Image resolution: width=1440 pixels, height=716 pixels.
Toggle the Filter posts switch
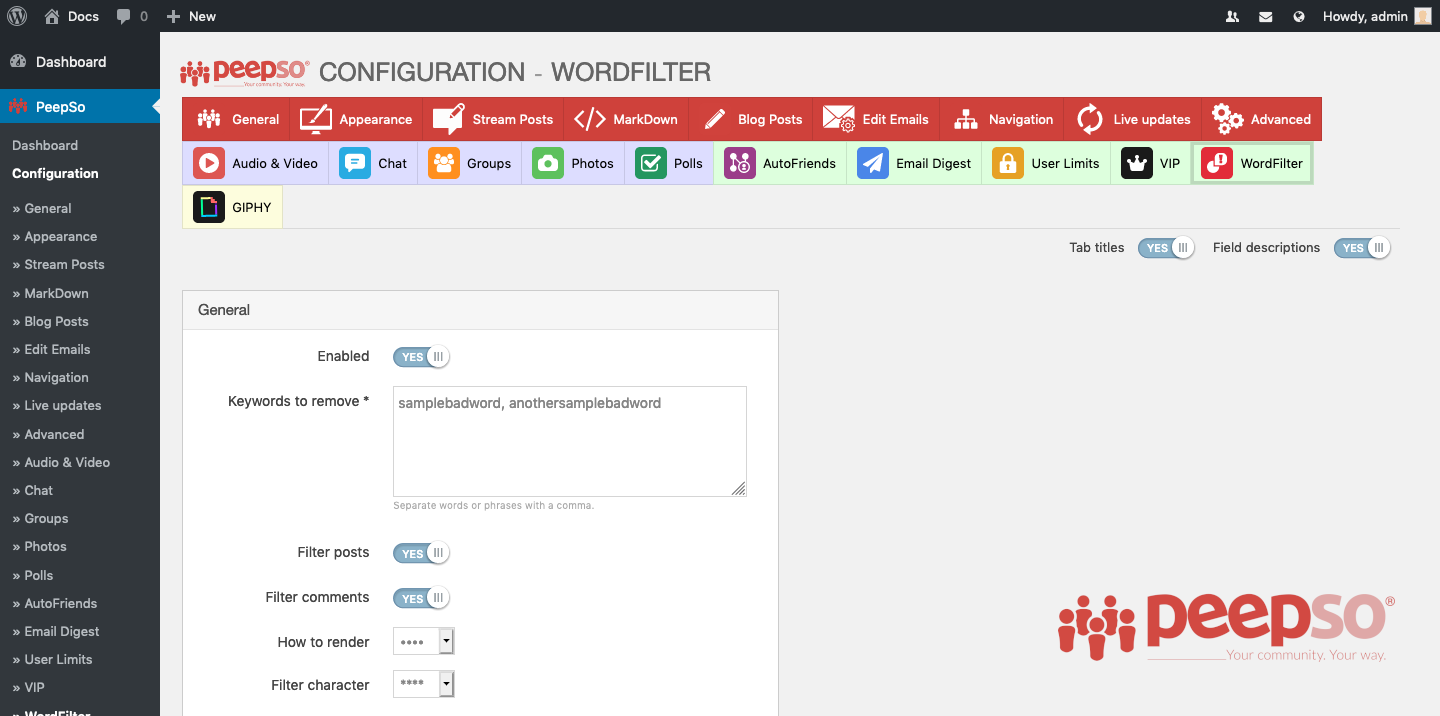point(421,553)
